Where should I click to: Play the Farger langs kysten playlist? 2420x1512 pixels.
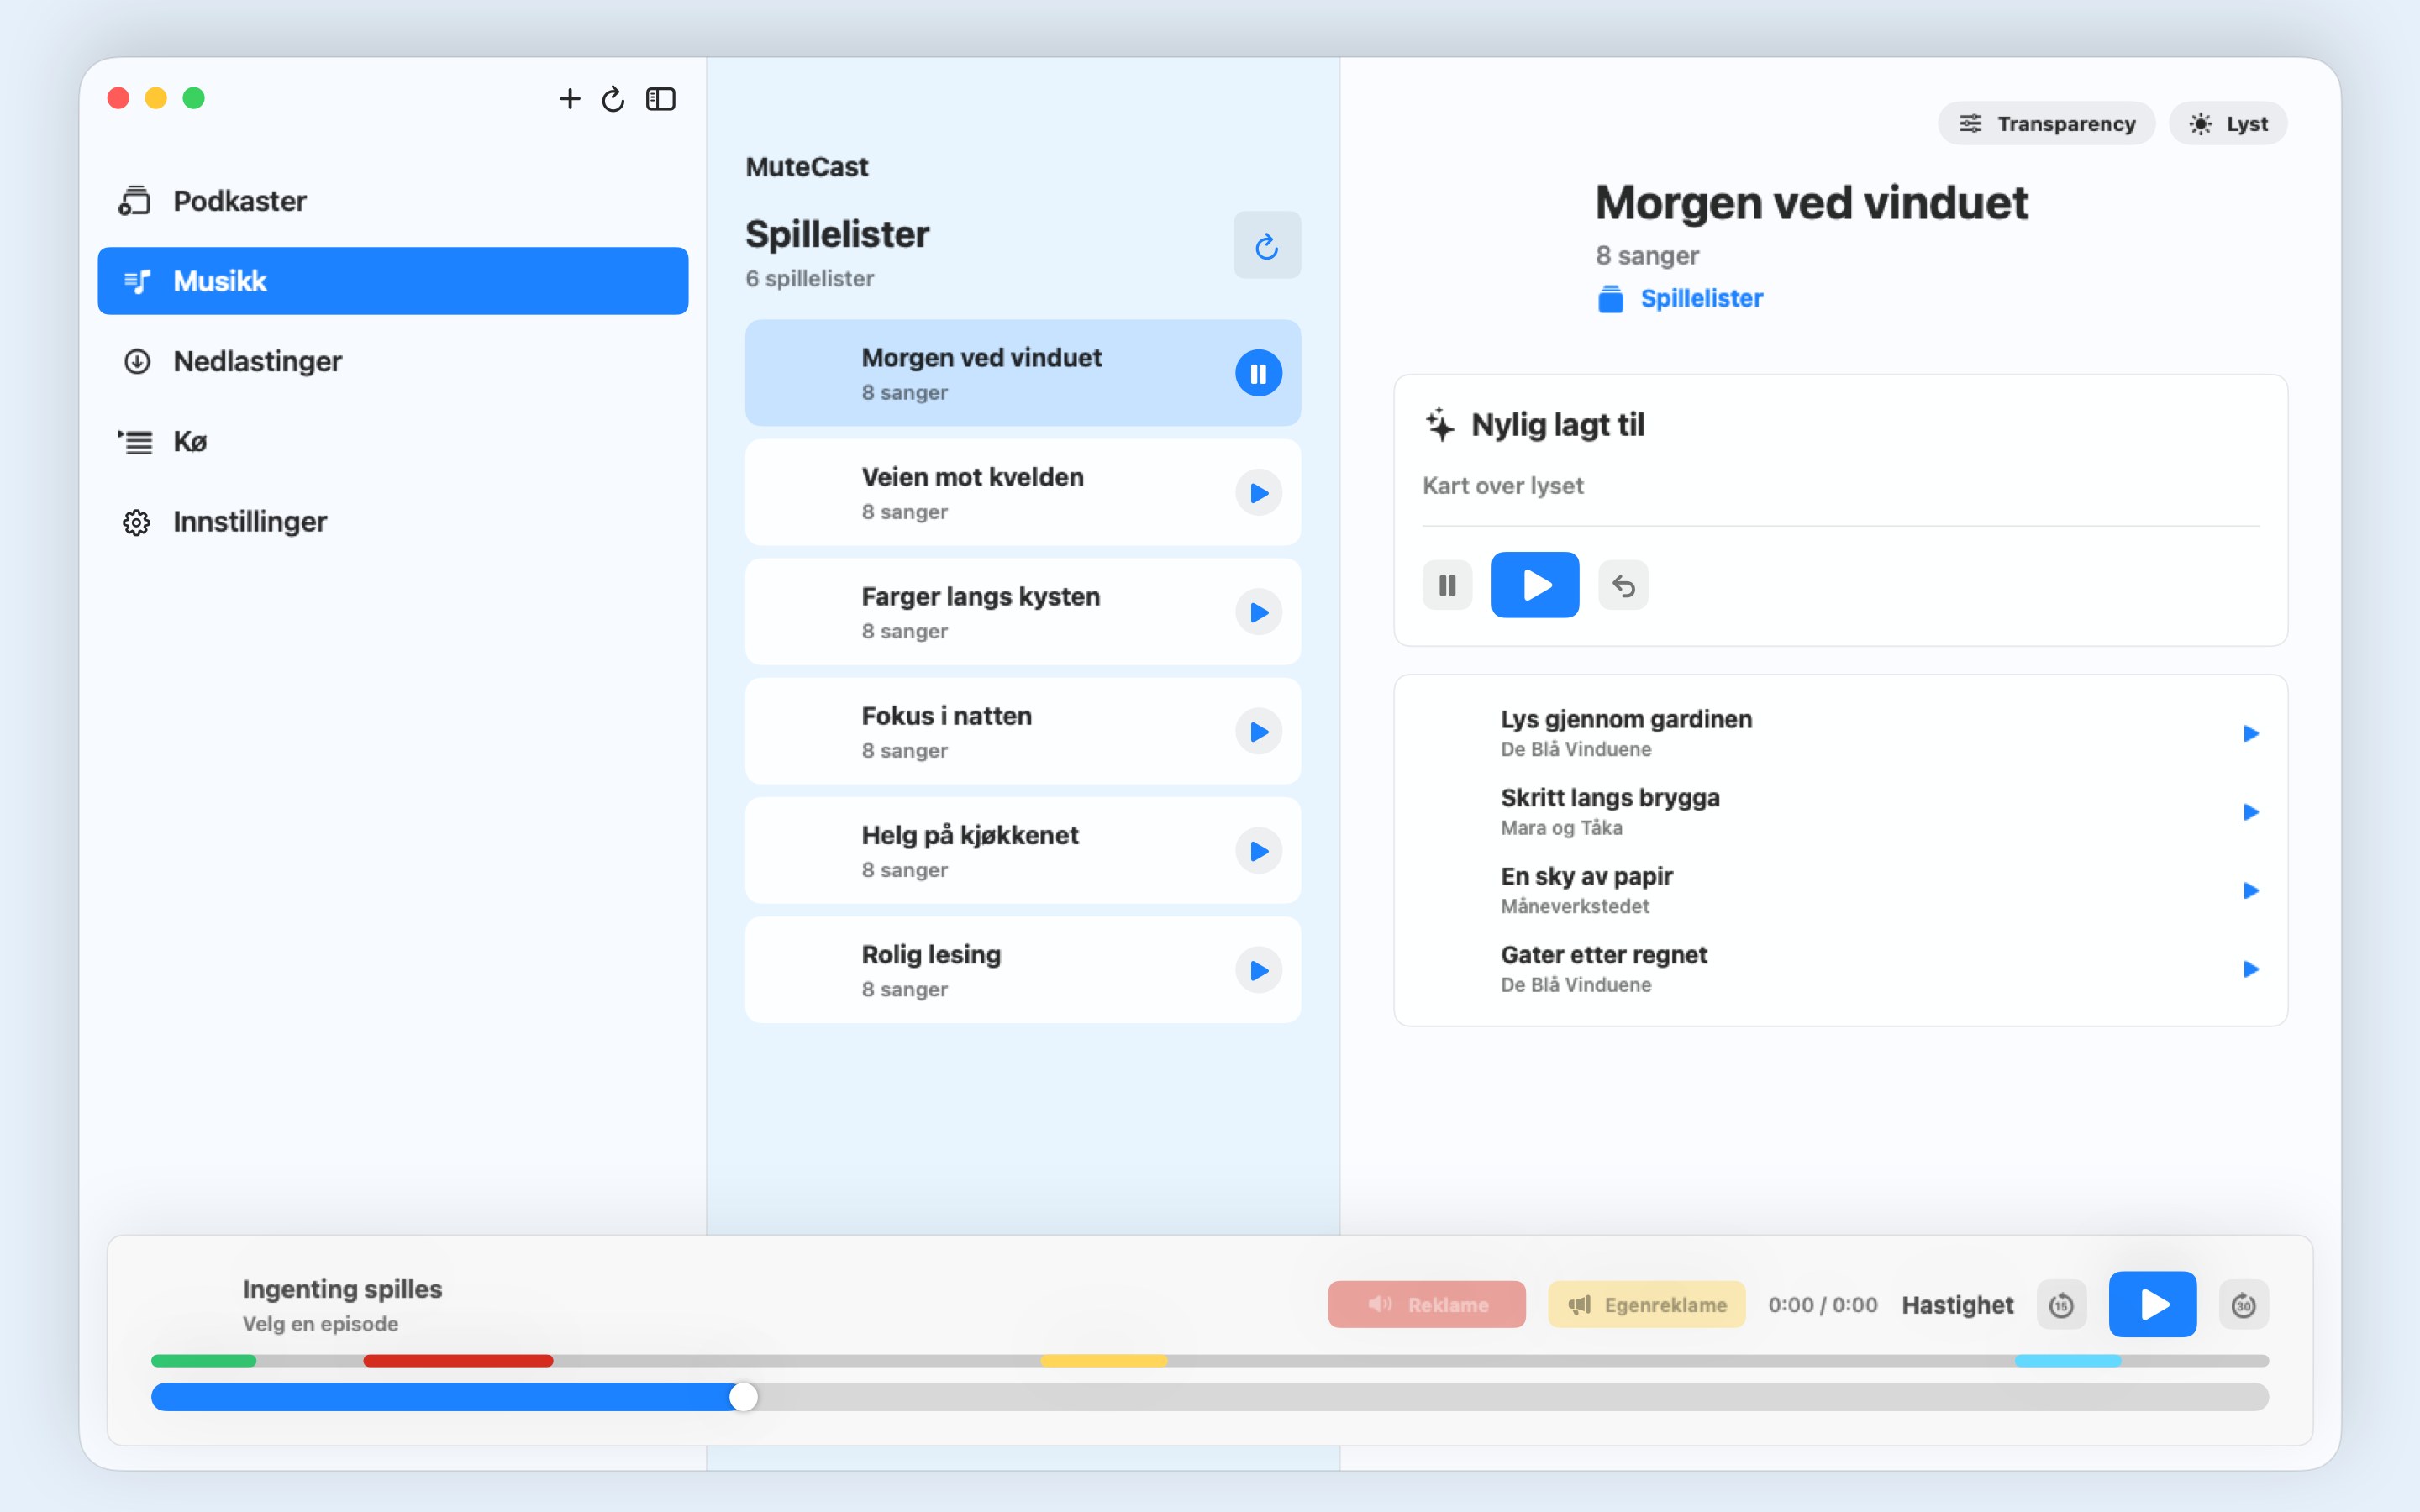point(1258,612)
